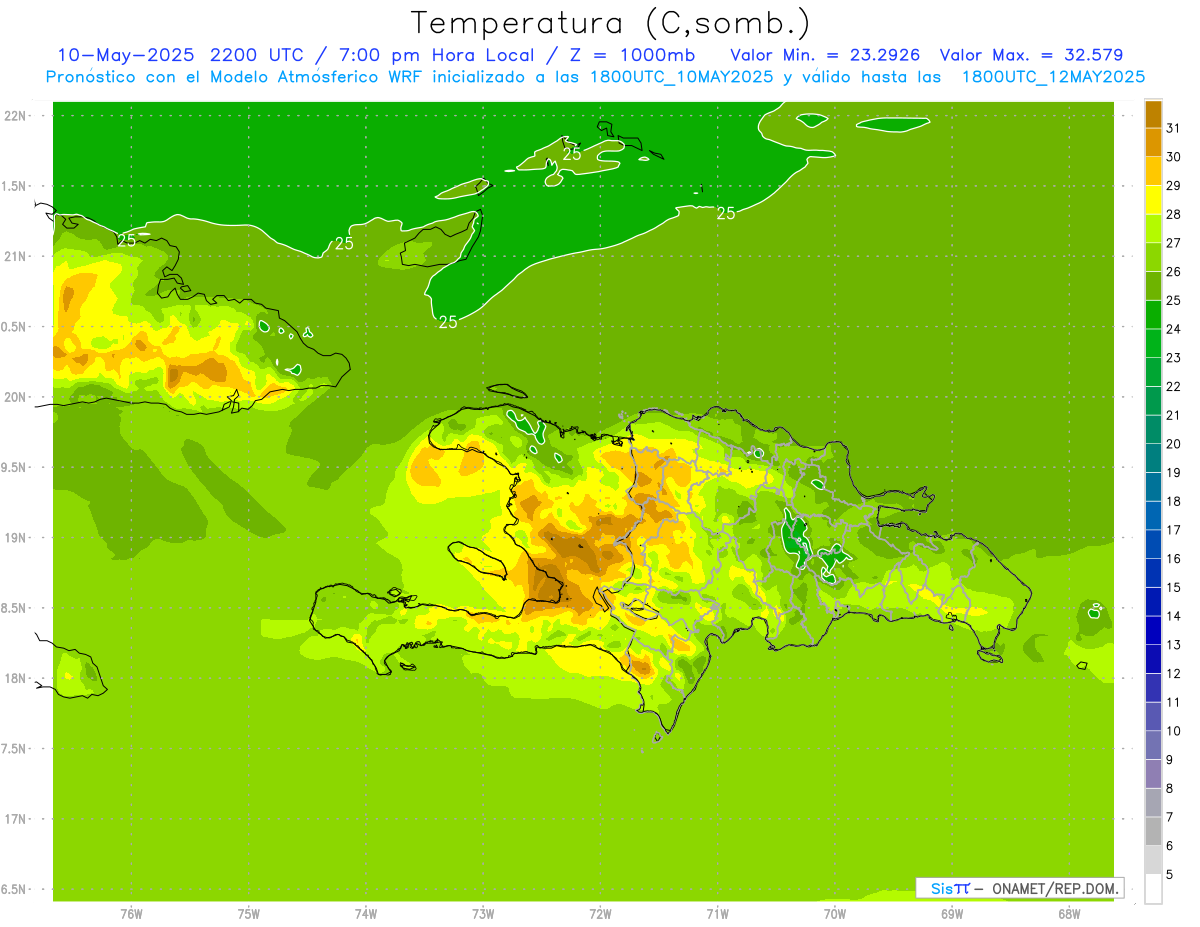Pick the legend color band between 6 and 7
Viewport: 1200px width, 927px height.
[x=1153, y=831]
